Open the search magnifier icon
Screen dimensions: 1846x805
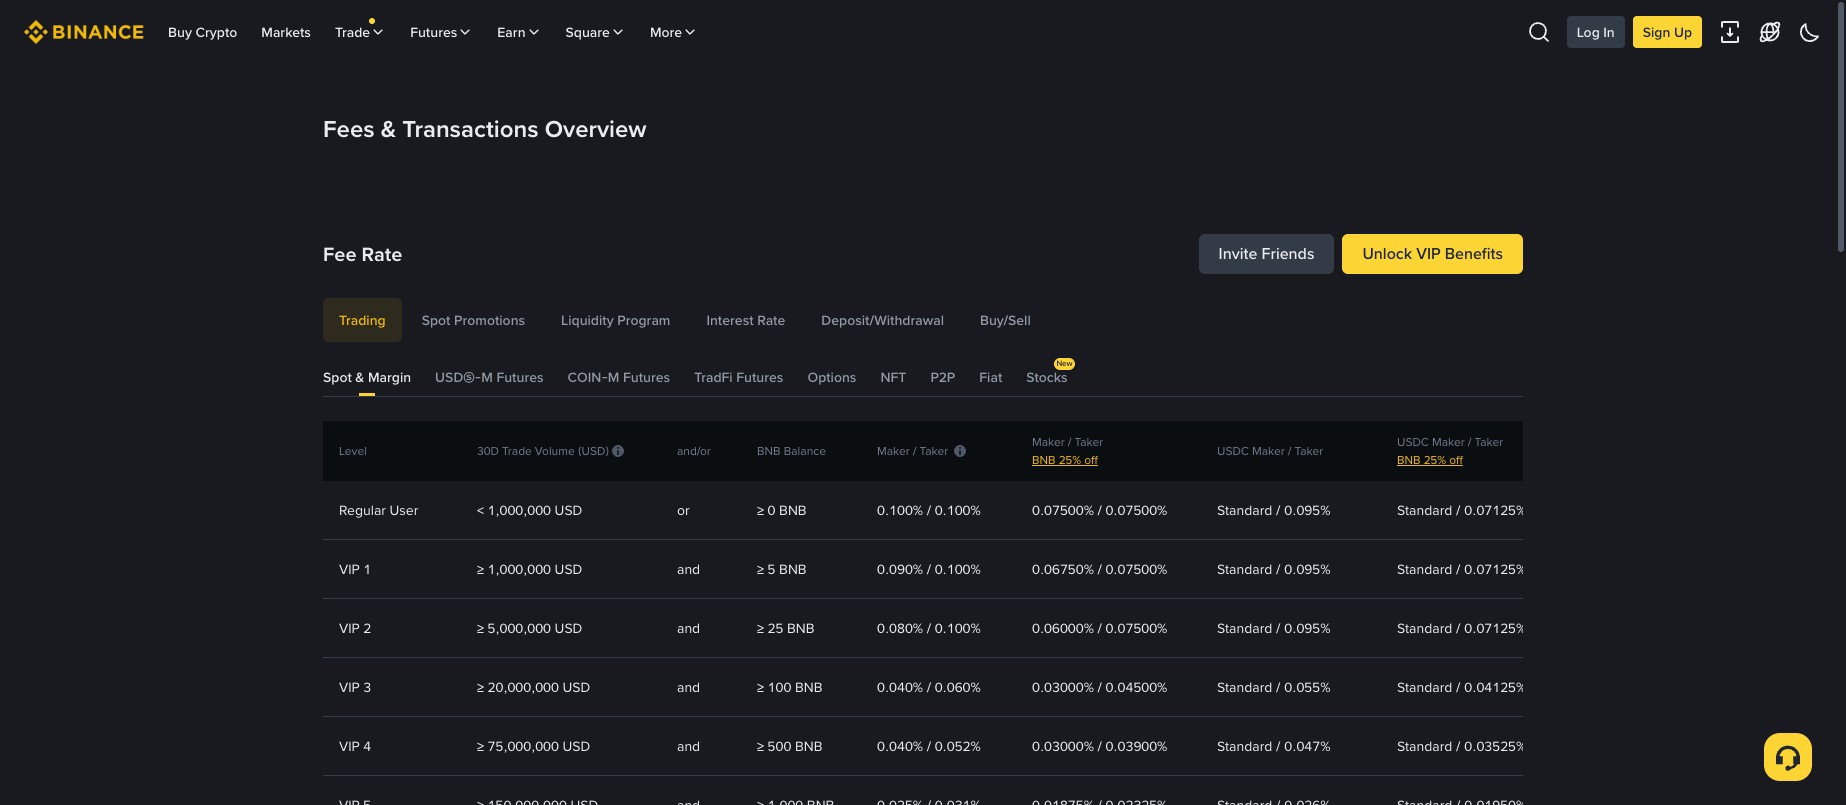[1539, 32]
